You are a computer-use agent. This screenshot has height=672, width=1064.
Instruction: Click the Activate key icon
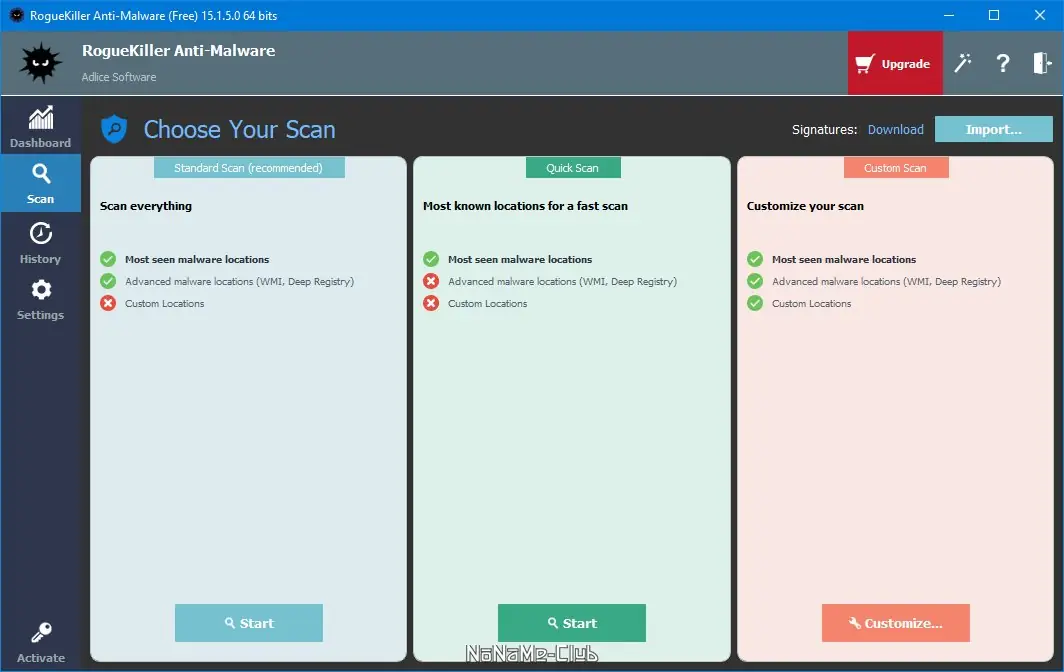(x=41, y=633)
